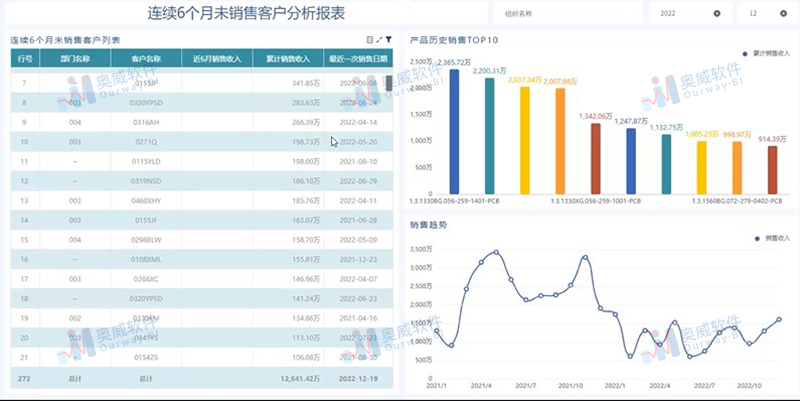
Task: Open the year dropdown showing 2022
Action: pyautogui.click(x=689, y=14)
